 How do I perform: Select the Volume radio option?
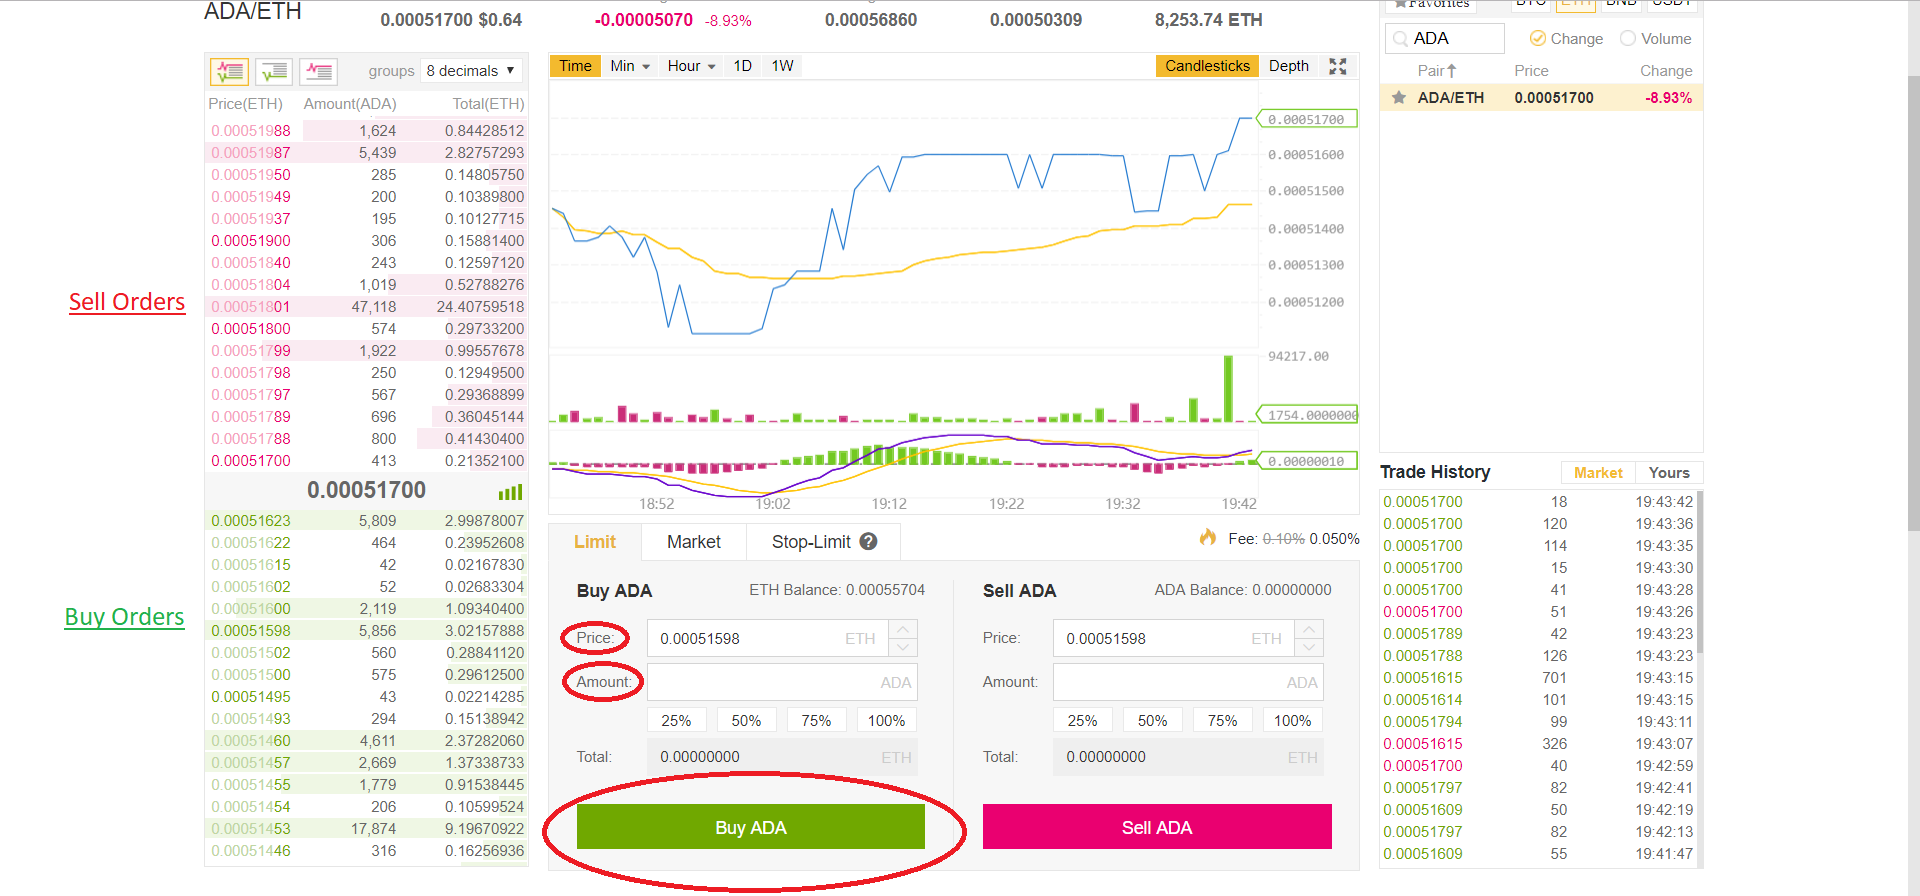point(1628,39)
